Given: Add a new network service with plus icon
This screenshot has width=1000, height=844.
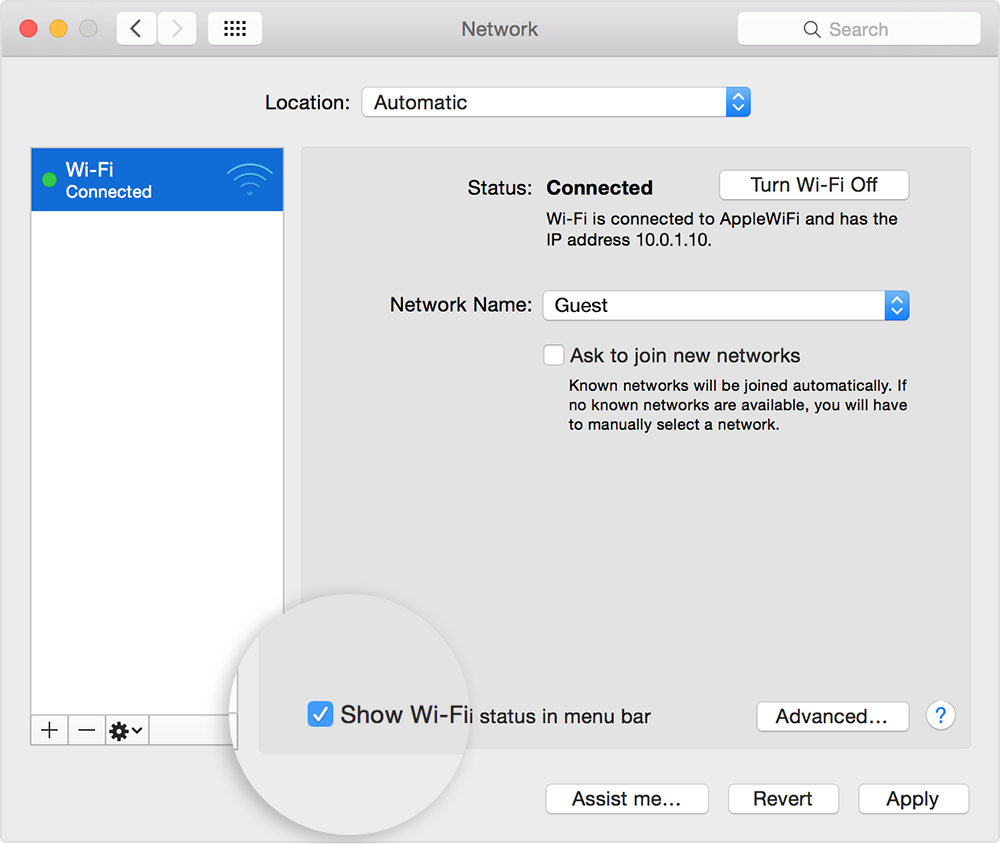Looking at the screenshot, I should point(48,730).
